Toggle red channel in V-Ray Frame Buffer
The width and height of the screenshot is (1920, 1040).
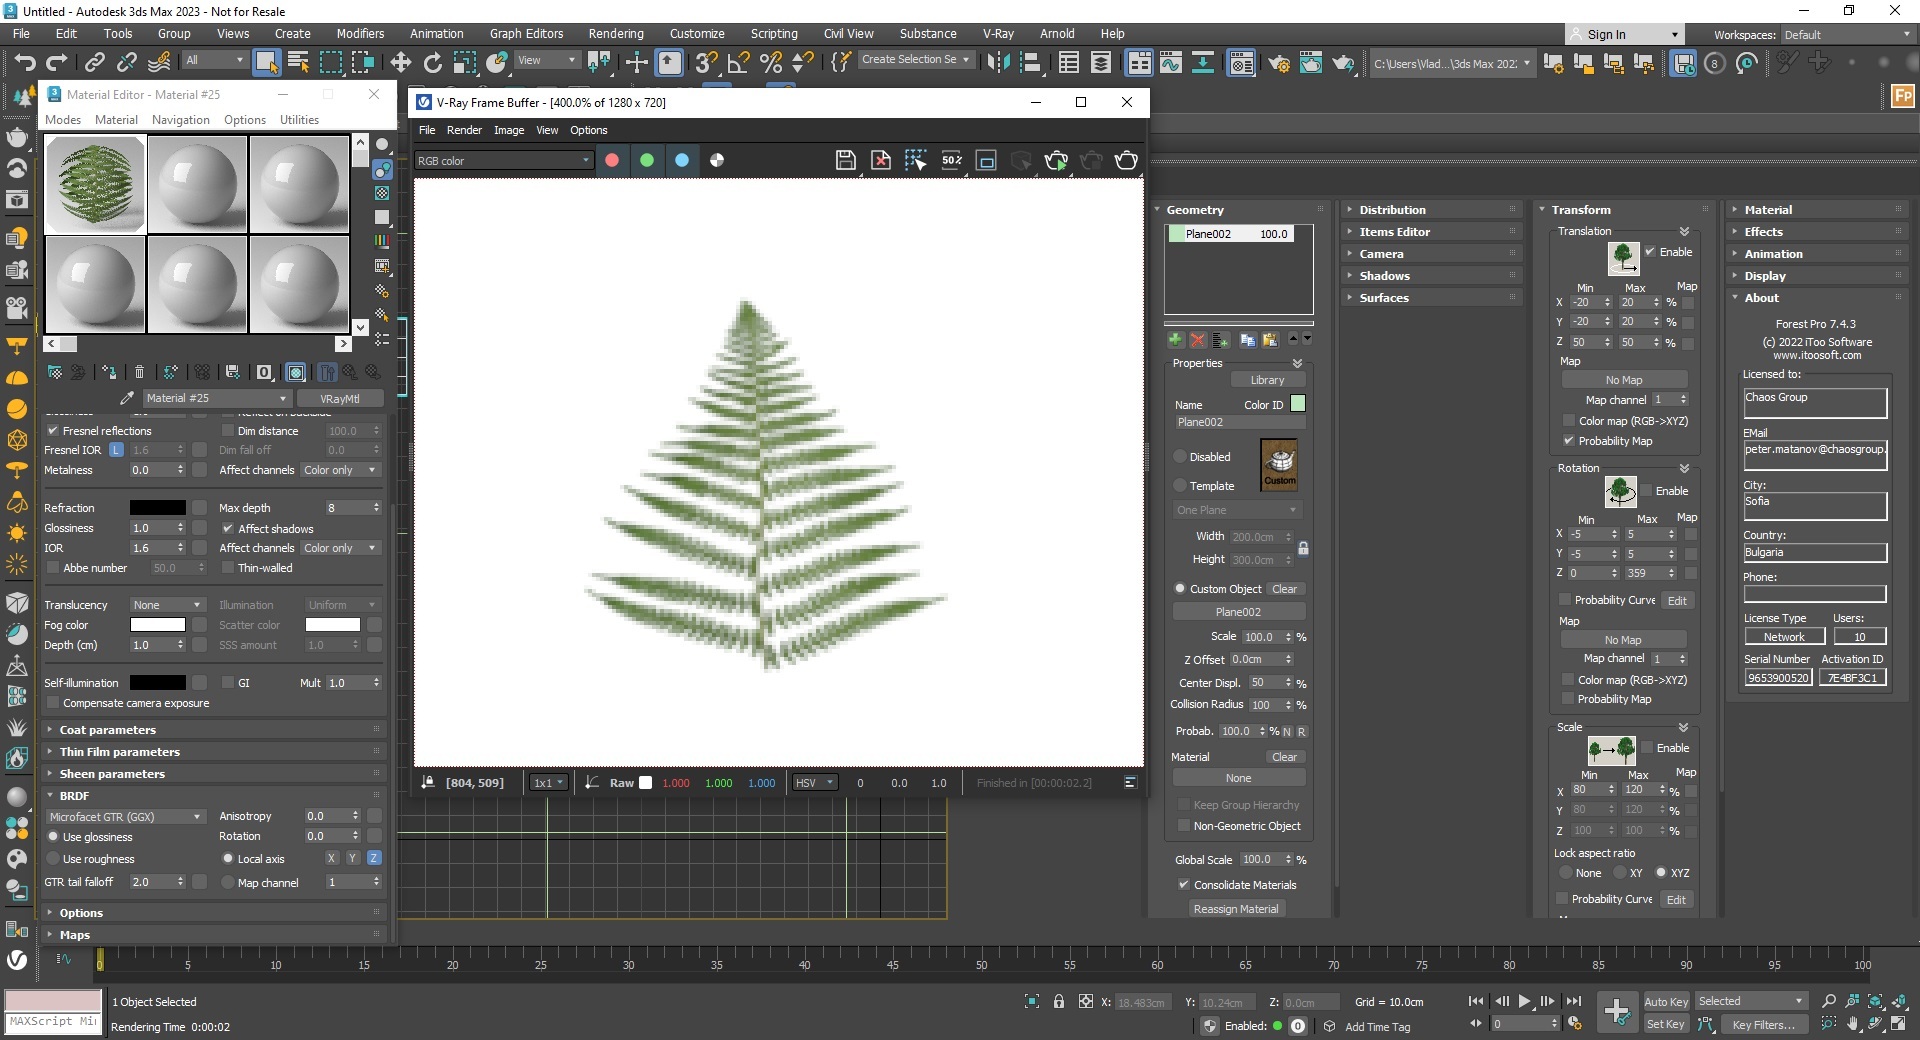pos(612,160)
